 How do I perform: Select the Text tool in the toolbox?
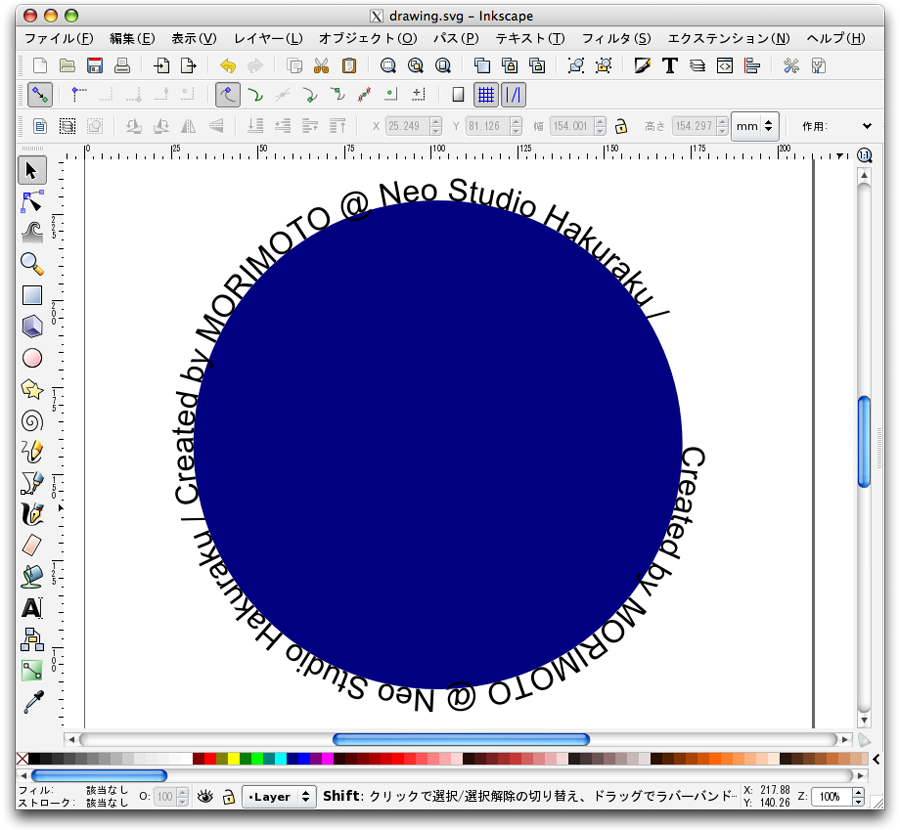[x=32, y=608]
